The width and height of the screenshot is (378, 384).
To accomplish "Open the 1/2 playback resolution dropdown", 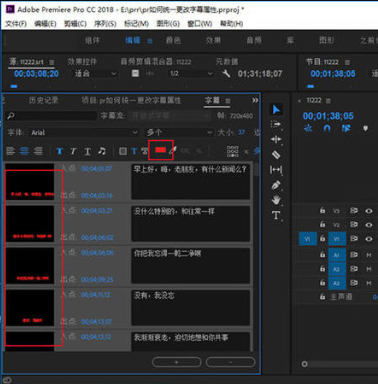I will click(191, 73).
